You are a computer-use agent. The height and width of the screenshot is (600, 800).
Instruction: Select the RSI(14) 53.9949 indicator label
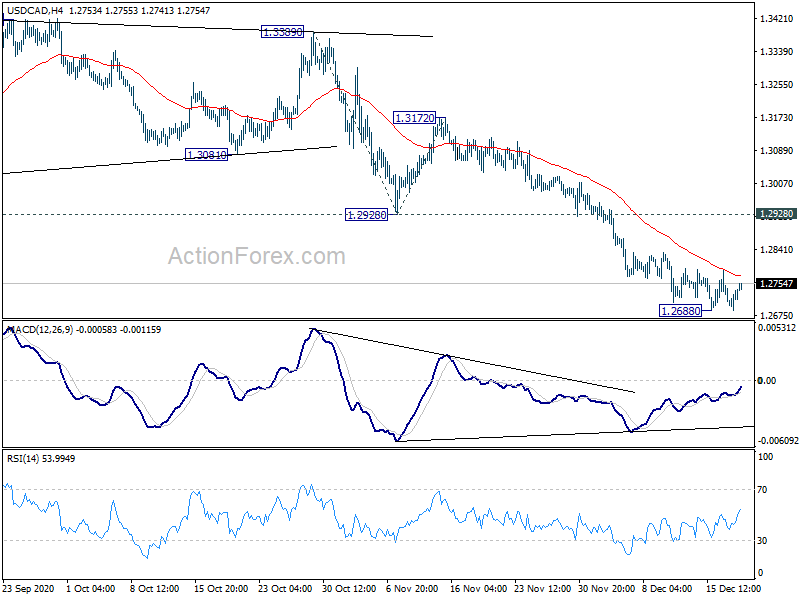pyautogui.click(x=41, y=459)
